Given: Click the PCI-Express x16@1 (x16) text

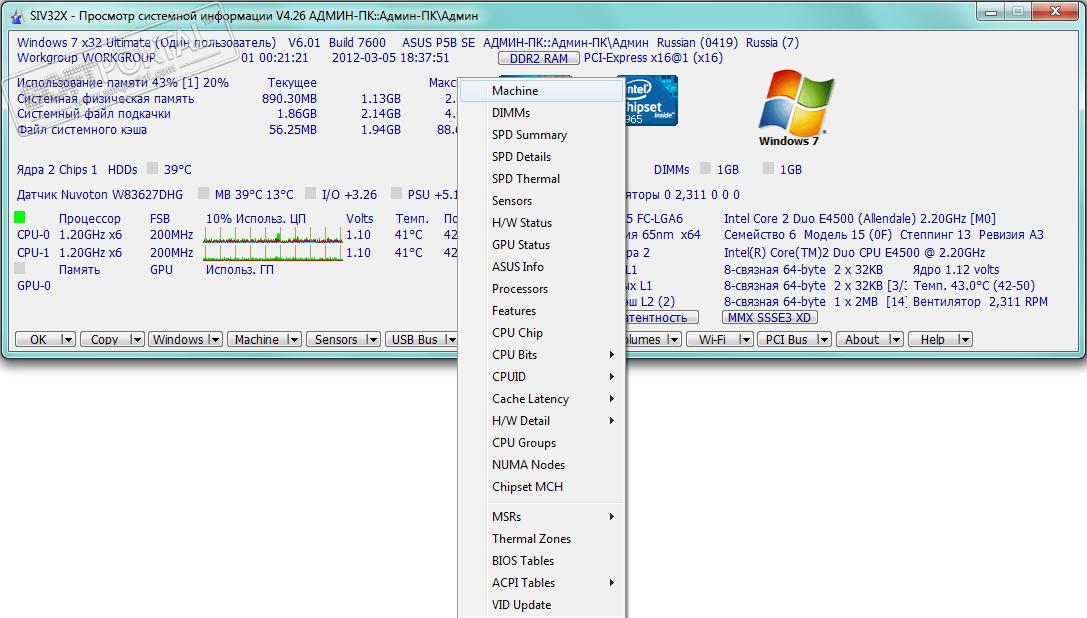Looking at the screenshot, I should click(653, 58).
